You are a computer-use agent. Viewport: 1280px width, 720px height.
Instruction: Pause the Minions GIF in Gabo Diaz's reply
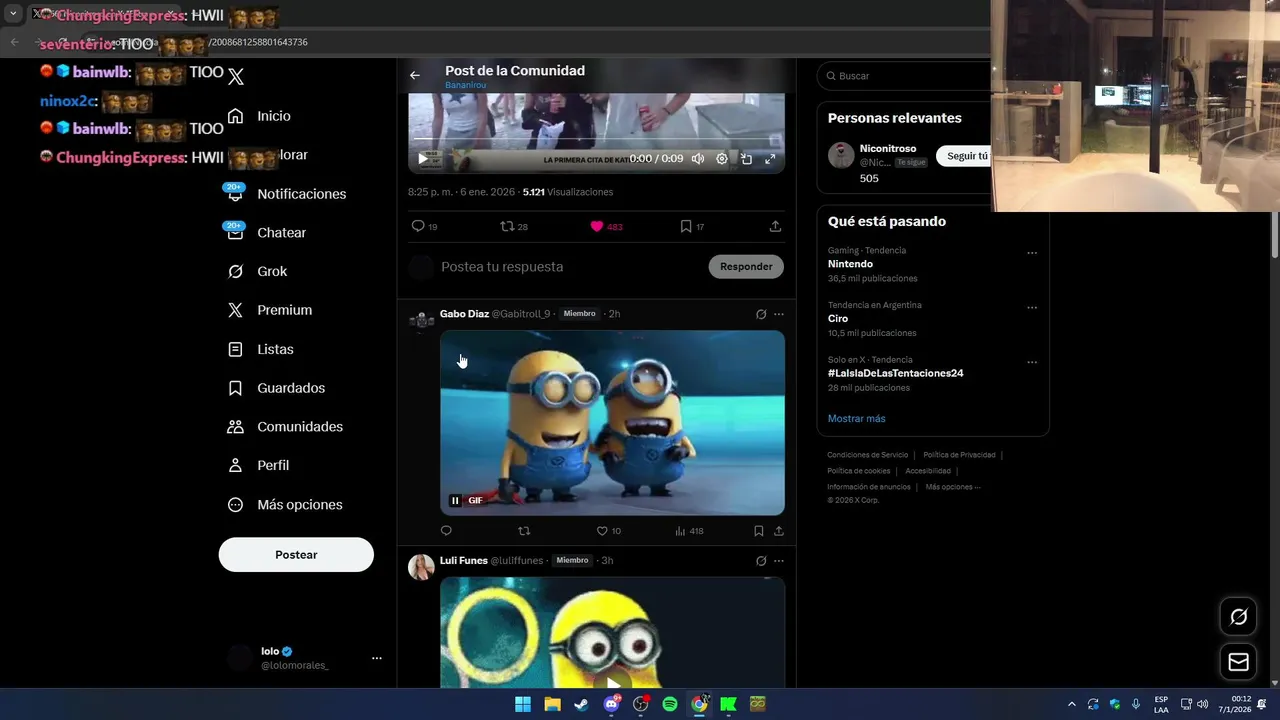click(455, 501)
